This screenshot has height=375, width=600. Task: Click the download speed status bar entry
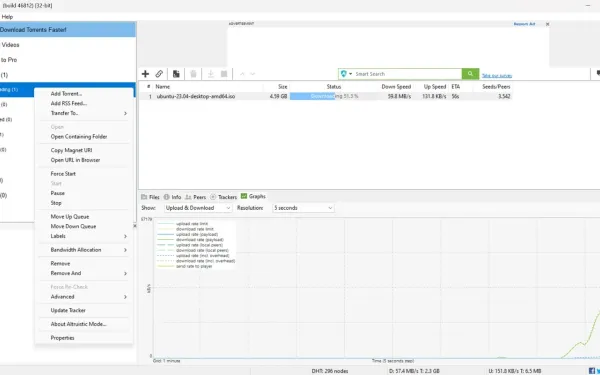click(x=414, y=371)
